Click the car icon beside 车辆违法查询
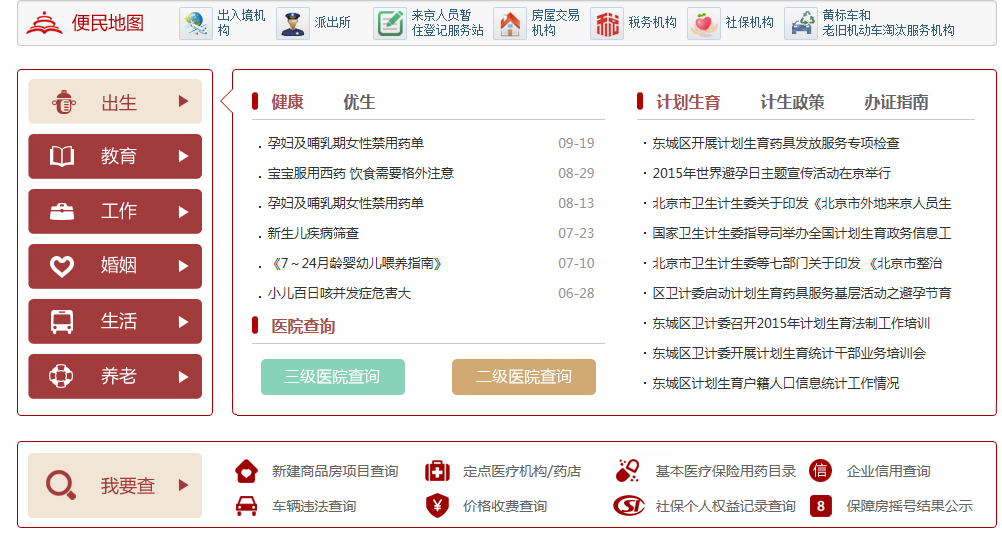The width and height of the screenshot is (1002, 535). tap(246, 506)
